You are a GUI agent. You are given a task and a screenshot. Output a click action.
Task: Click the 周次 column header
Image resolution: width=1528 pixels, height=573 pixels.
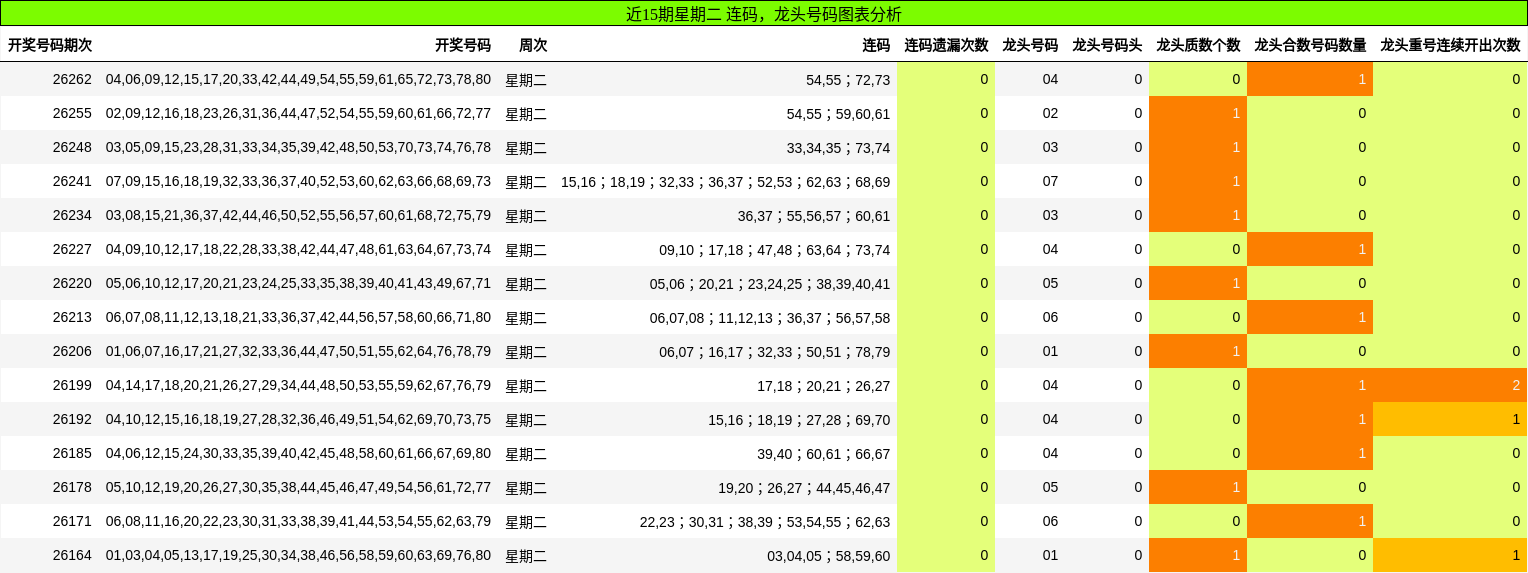click(x=533, y=45)
